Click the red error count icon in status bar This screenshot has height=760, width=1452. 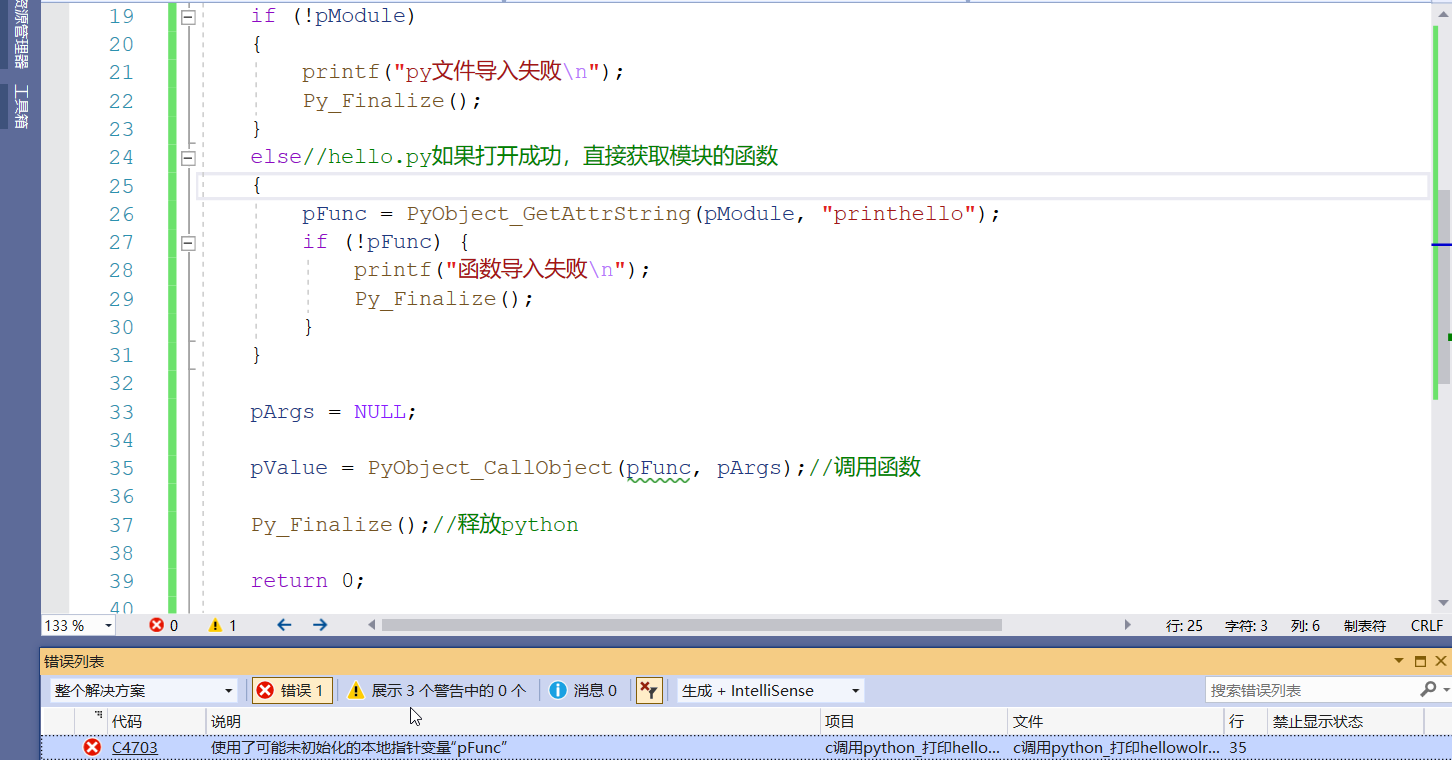(157, 626)
